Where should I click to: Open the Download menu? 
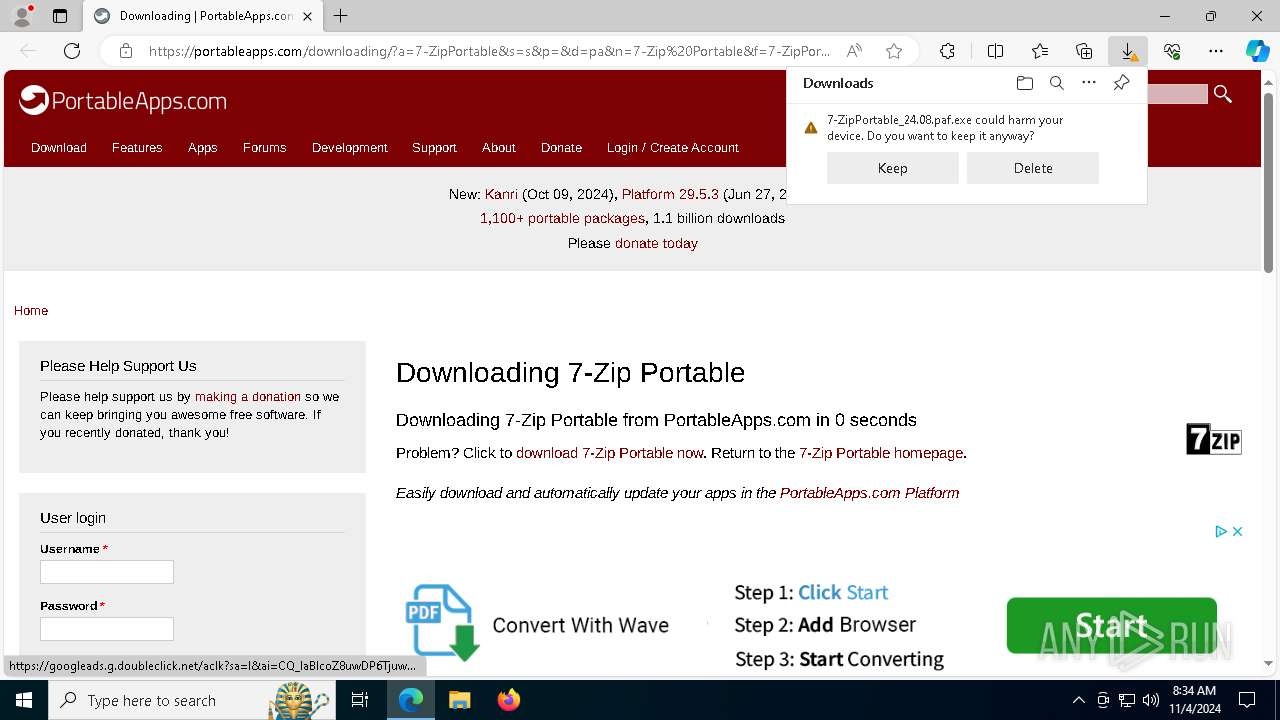pos(59,147)
